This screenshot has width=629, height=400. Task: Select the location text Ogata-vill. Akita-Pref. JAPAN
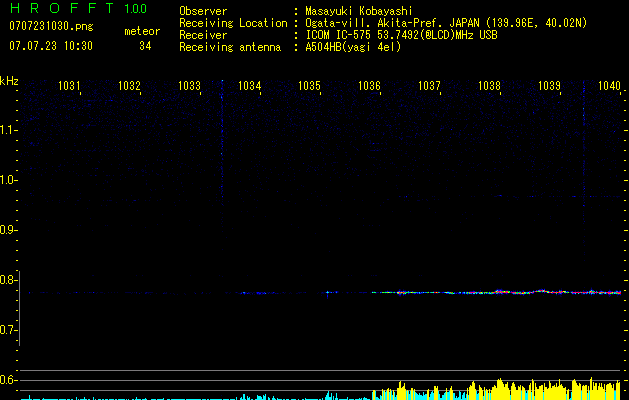point(393,23)
